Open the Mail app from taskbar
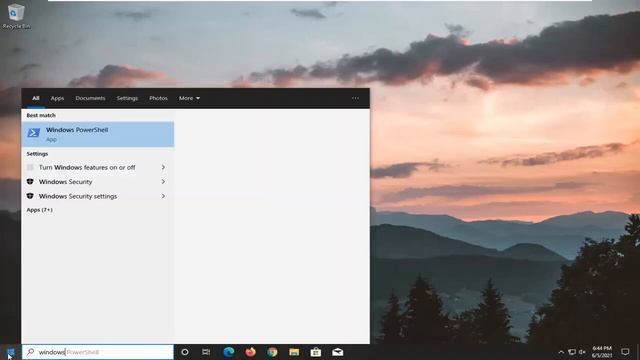The width and height of the screenshot is (640, 360). (x=338, y=352)
